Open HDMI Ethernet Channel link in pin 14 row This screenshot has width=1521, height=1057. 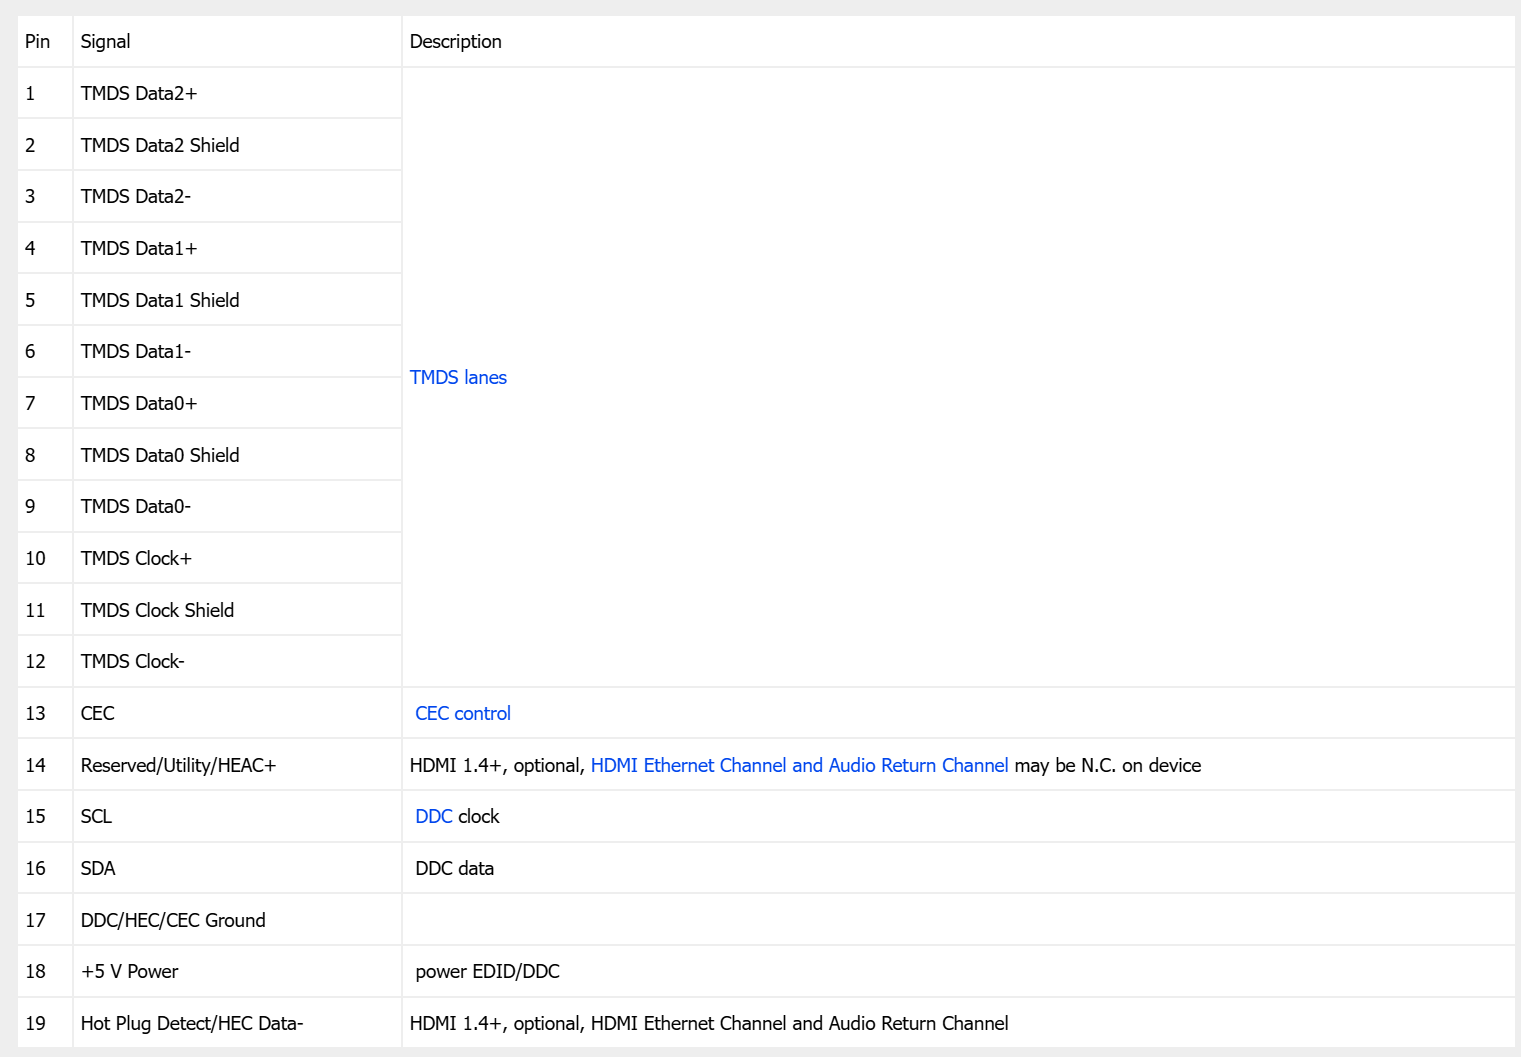[798, 765]
